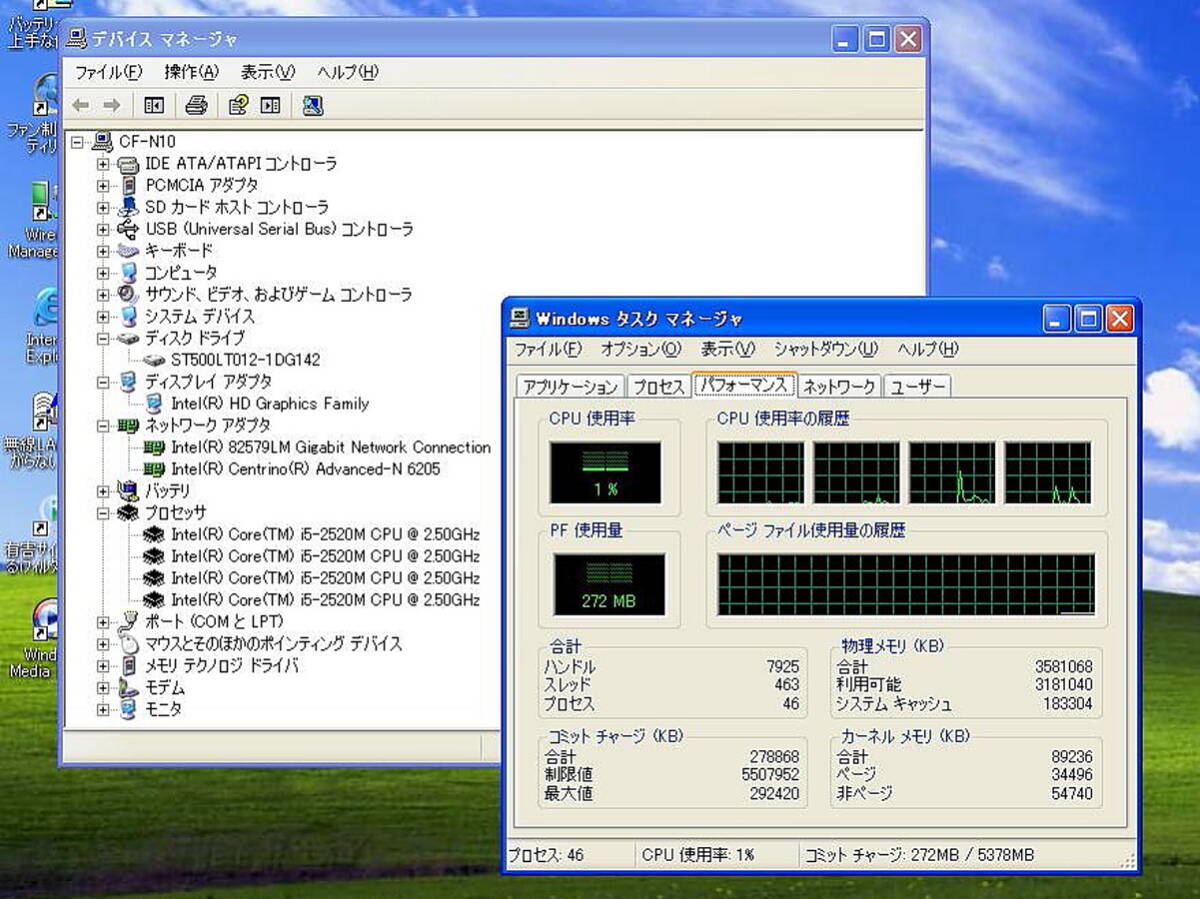Click status bar text コミット チャージ: 272MB / 5378MB
The image size is (1200, 899).
click(920, 856)
